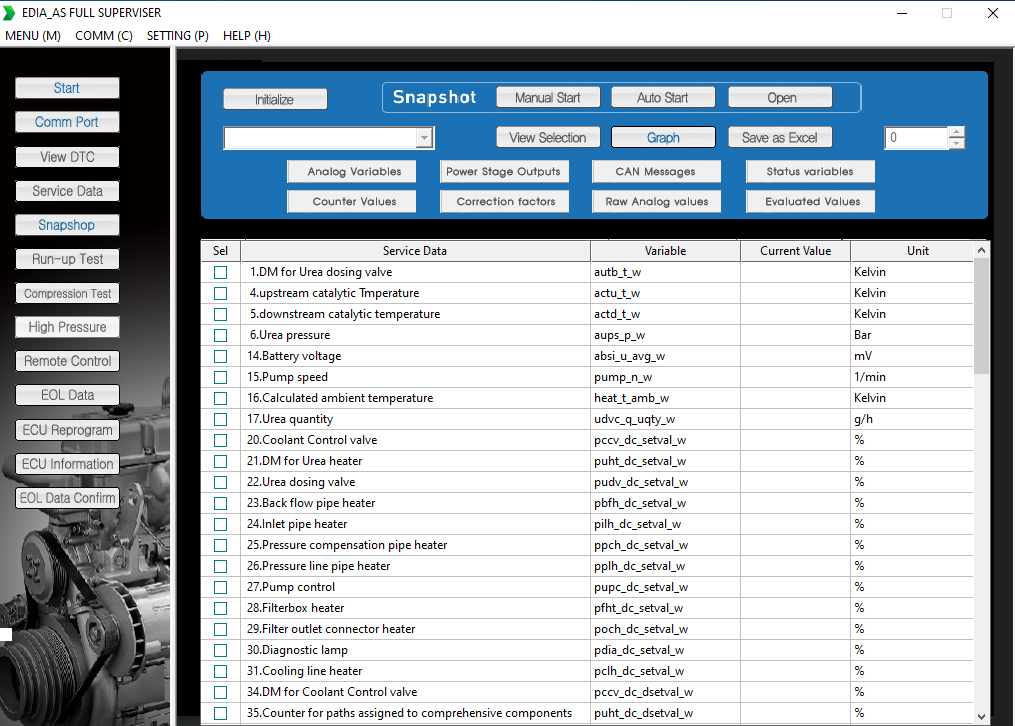Open the EOL Data page
Image resolution: width=1015 pixels, height=726 pixels.
pyautogui.click(x=67, y=395)
